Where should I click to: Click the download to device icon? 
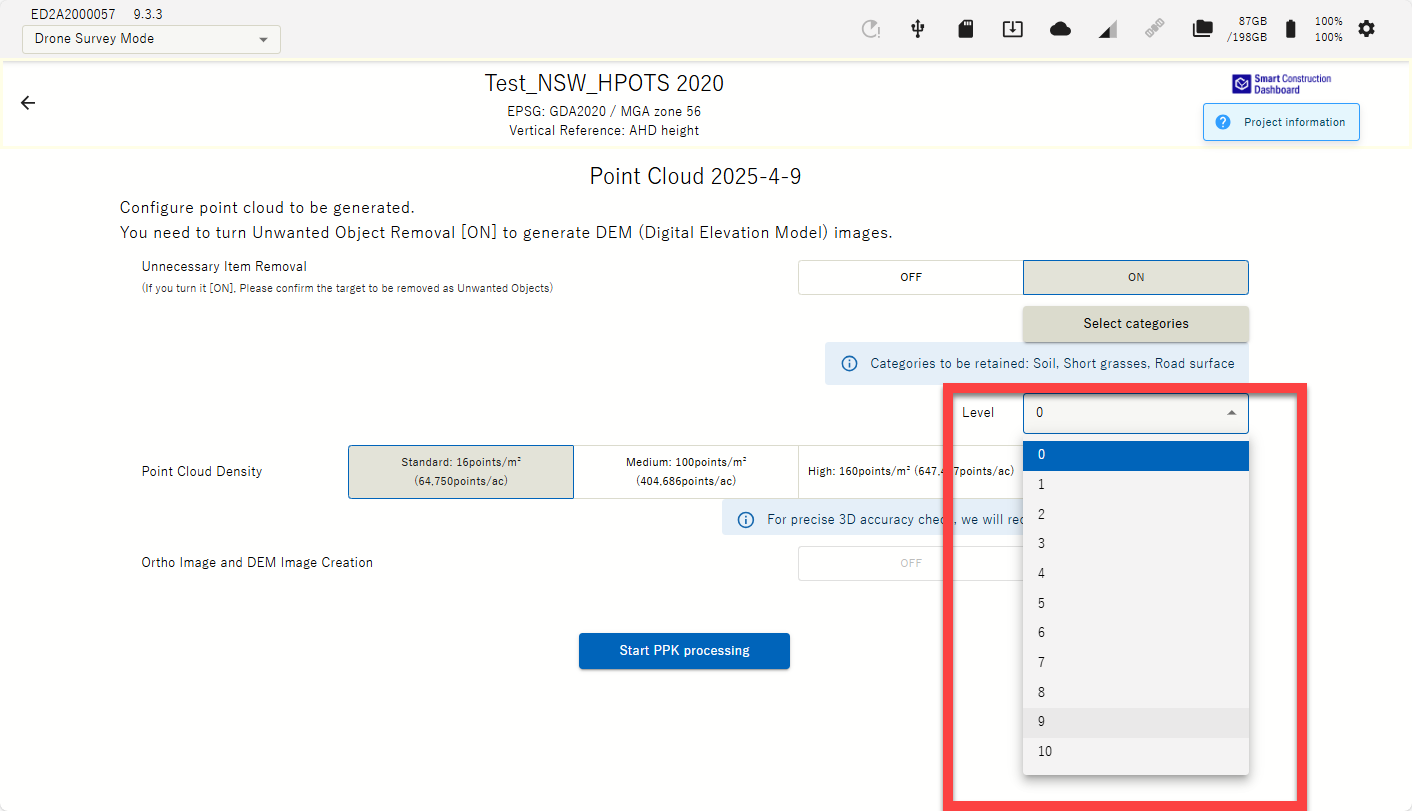(x=1013, y=29)
